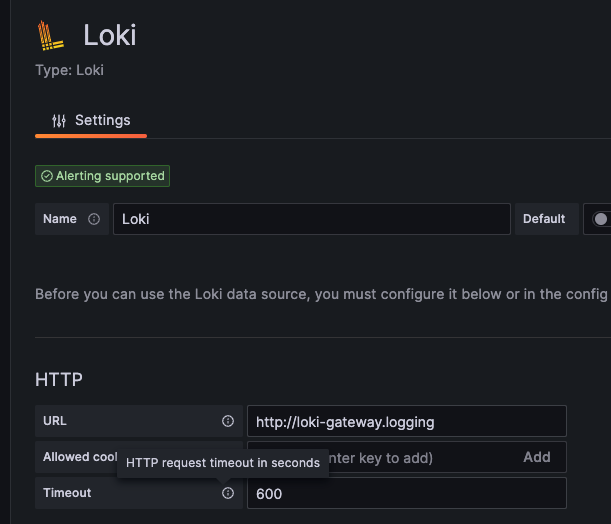Click the HTTP section heading
Viewport: 611px width, 524px height.
[x=59, y=380]
